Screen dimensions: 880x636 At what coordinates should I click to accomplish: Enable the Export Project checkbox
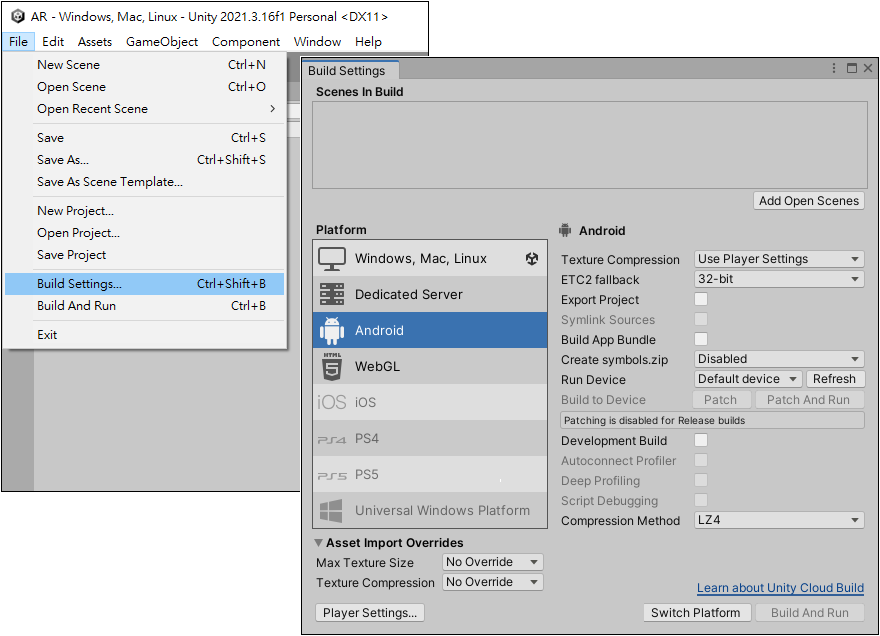pos(701,299)
